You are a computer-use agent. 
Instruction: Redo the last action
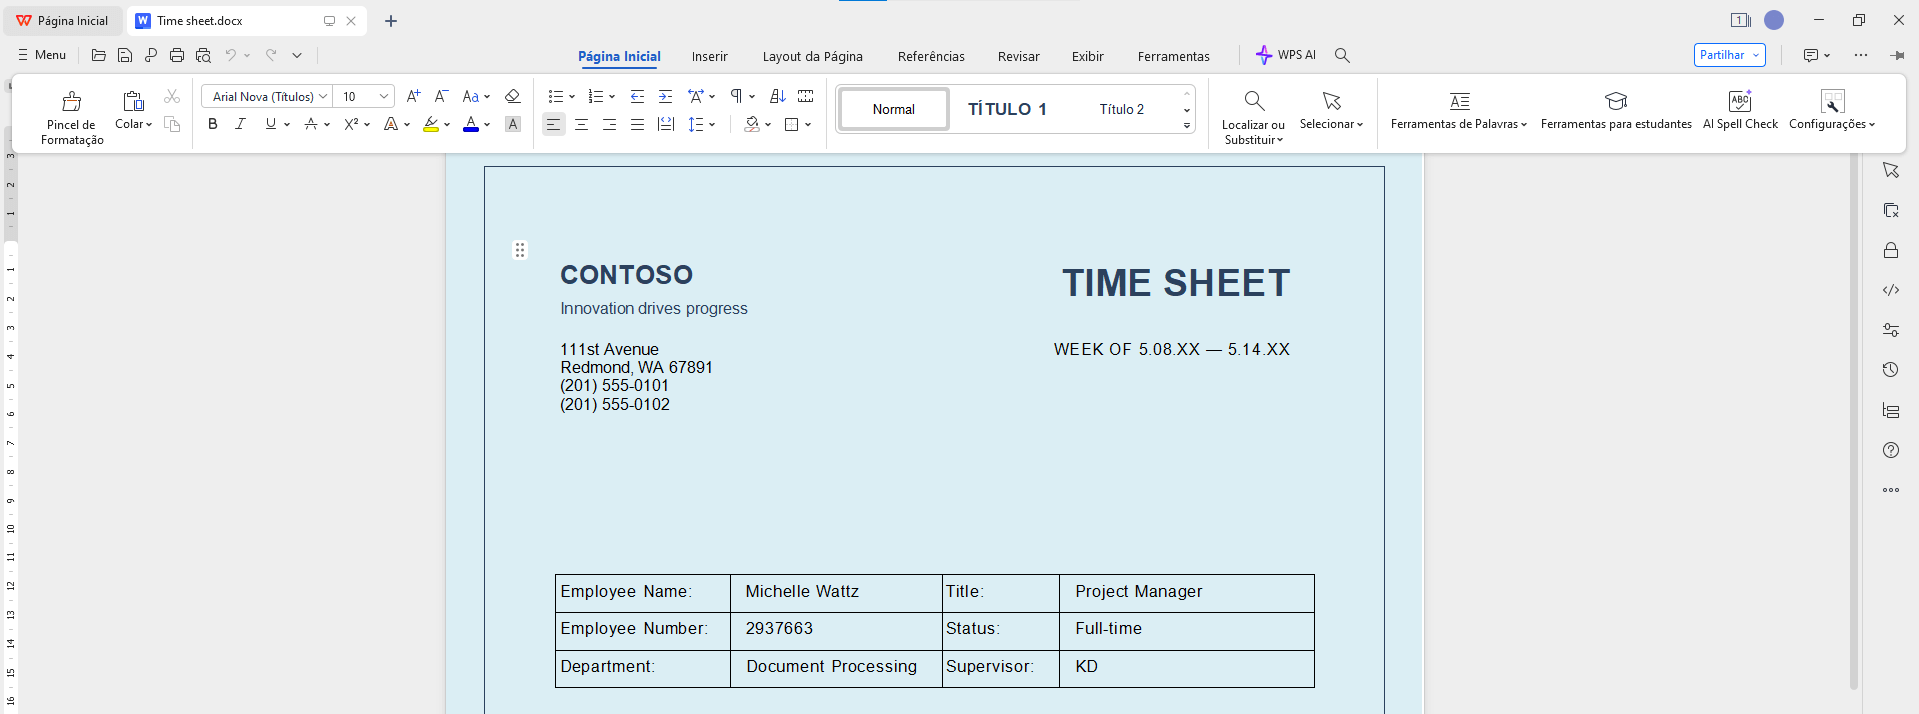pyautogui.click(x=271, y=55)
